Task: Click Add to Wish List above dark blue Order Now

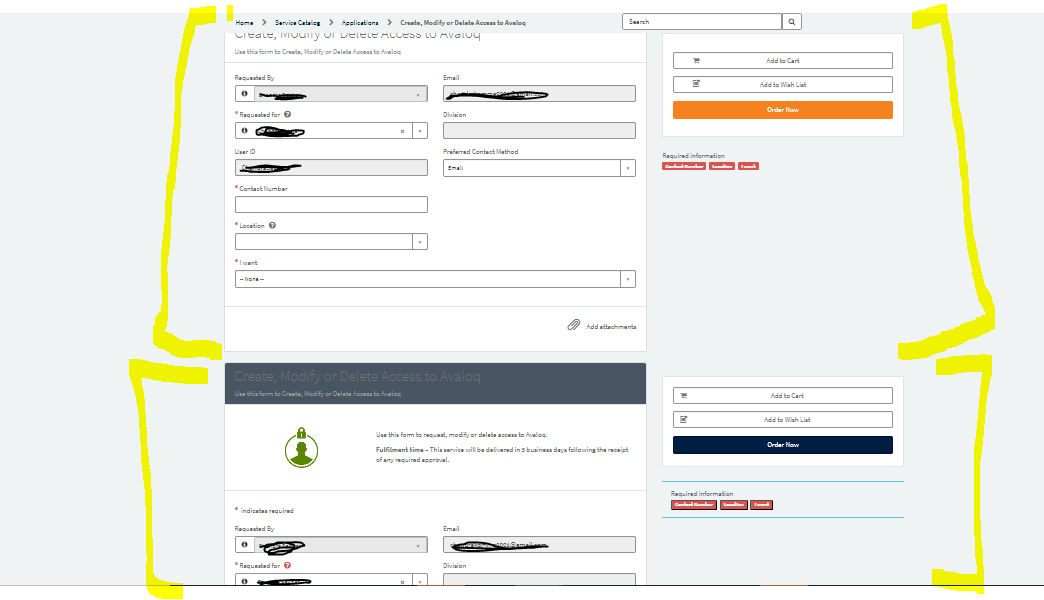Action: coord(782,420)
